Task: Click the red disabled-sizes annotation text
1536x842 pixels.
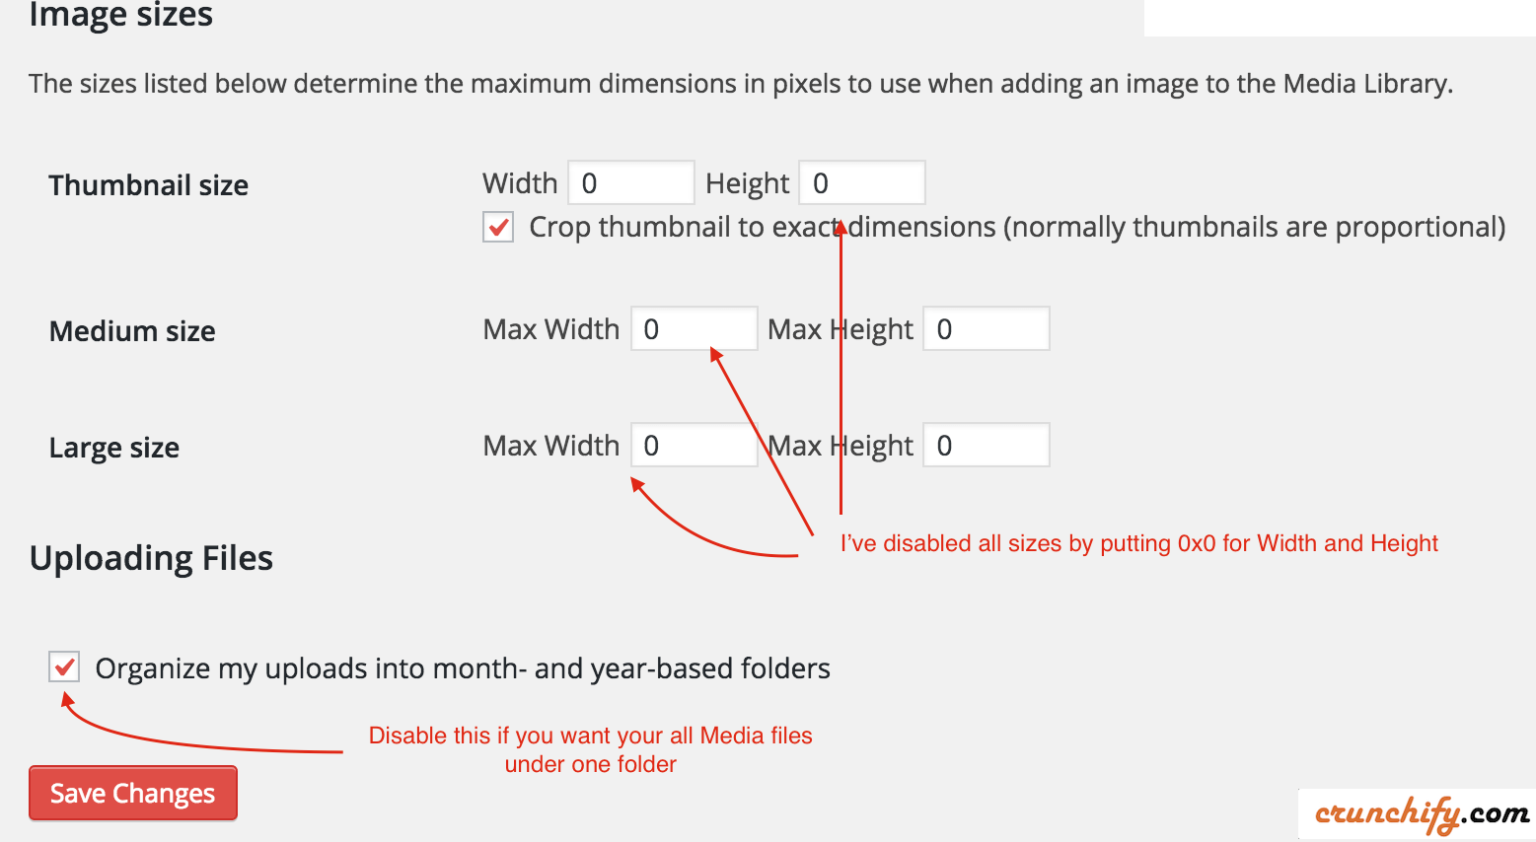Action: (x=1138, y=543)
